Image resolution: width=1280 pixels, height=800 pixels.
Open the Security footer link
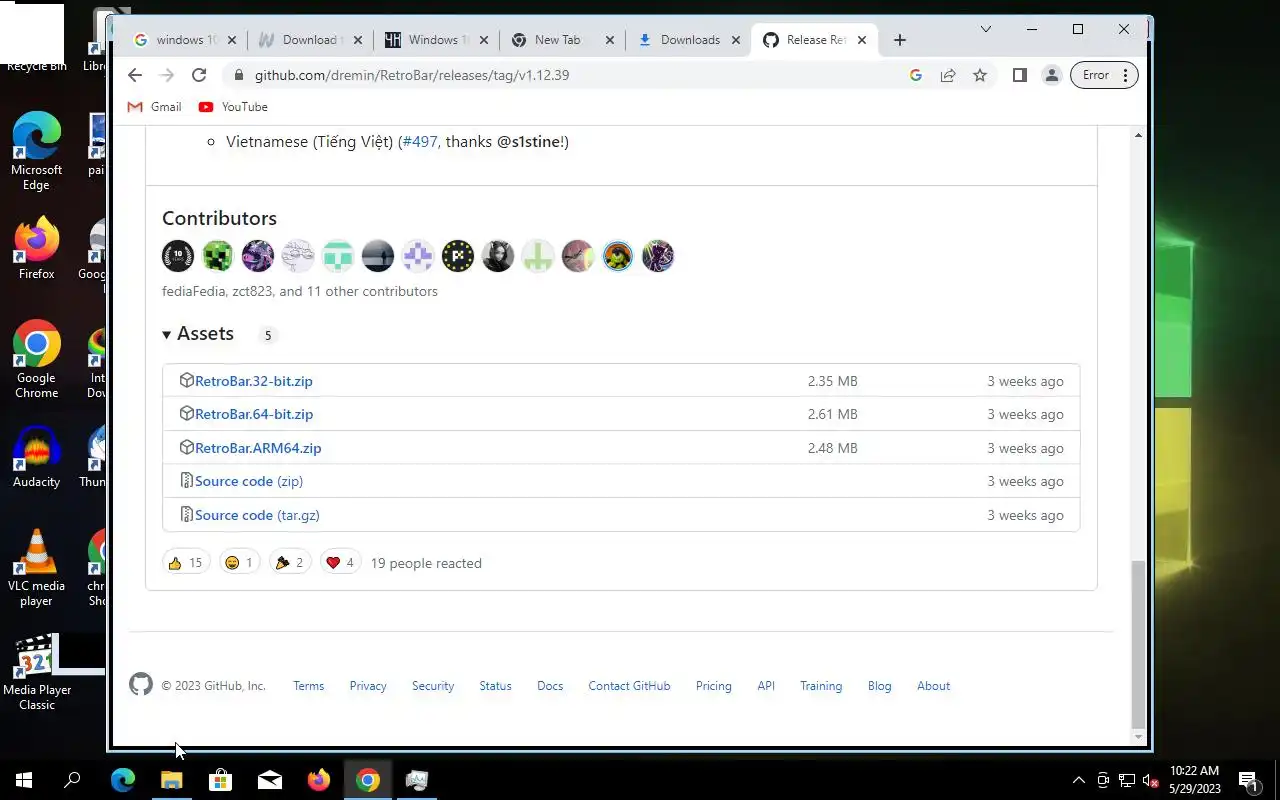click(x=433, y=686)
